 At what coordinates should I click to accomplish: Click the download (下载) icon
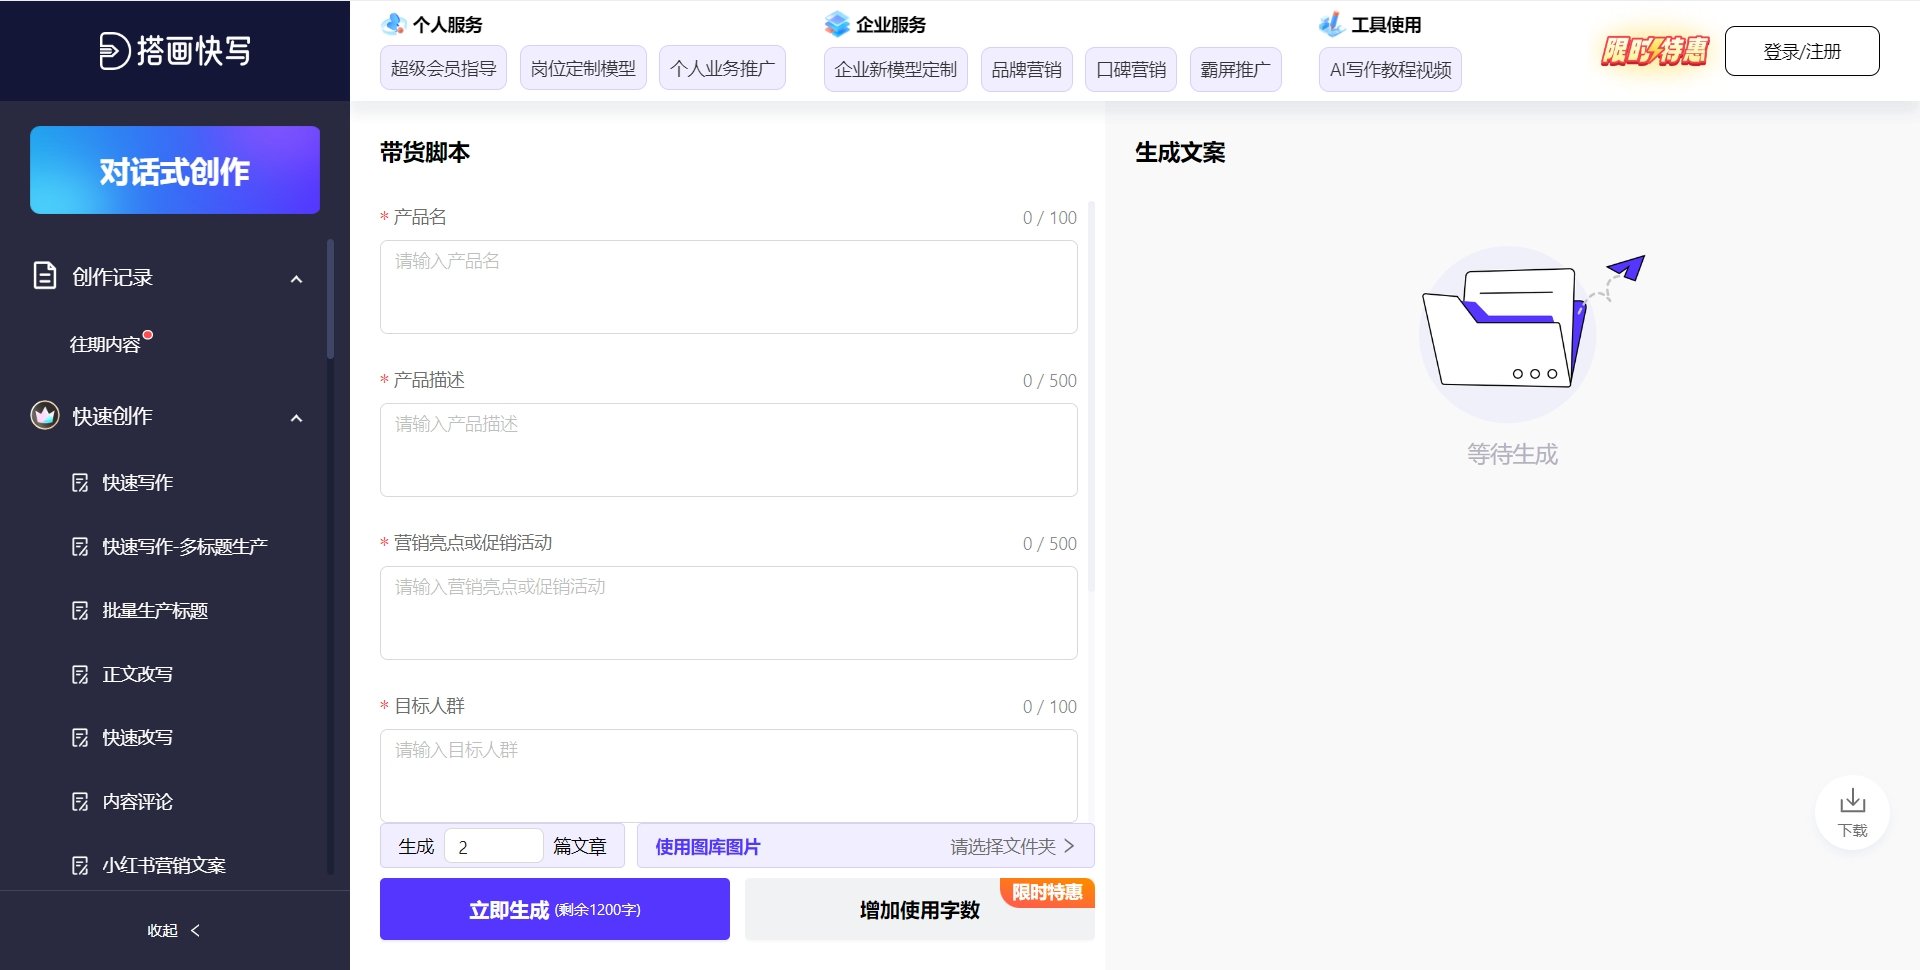point(1852,802)
